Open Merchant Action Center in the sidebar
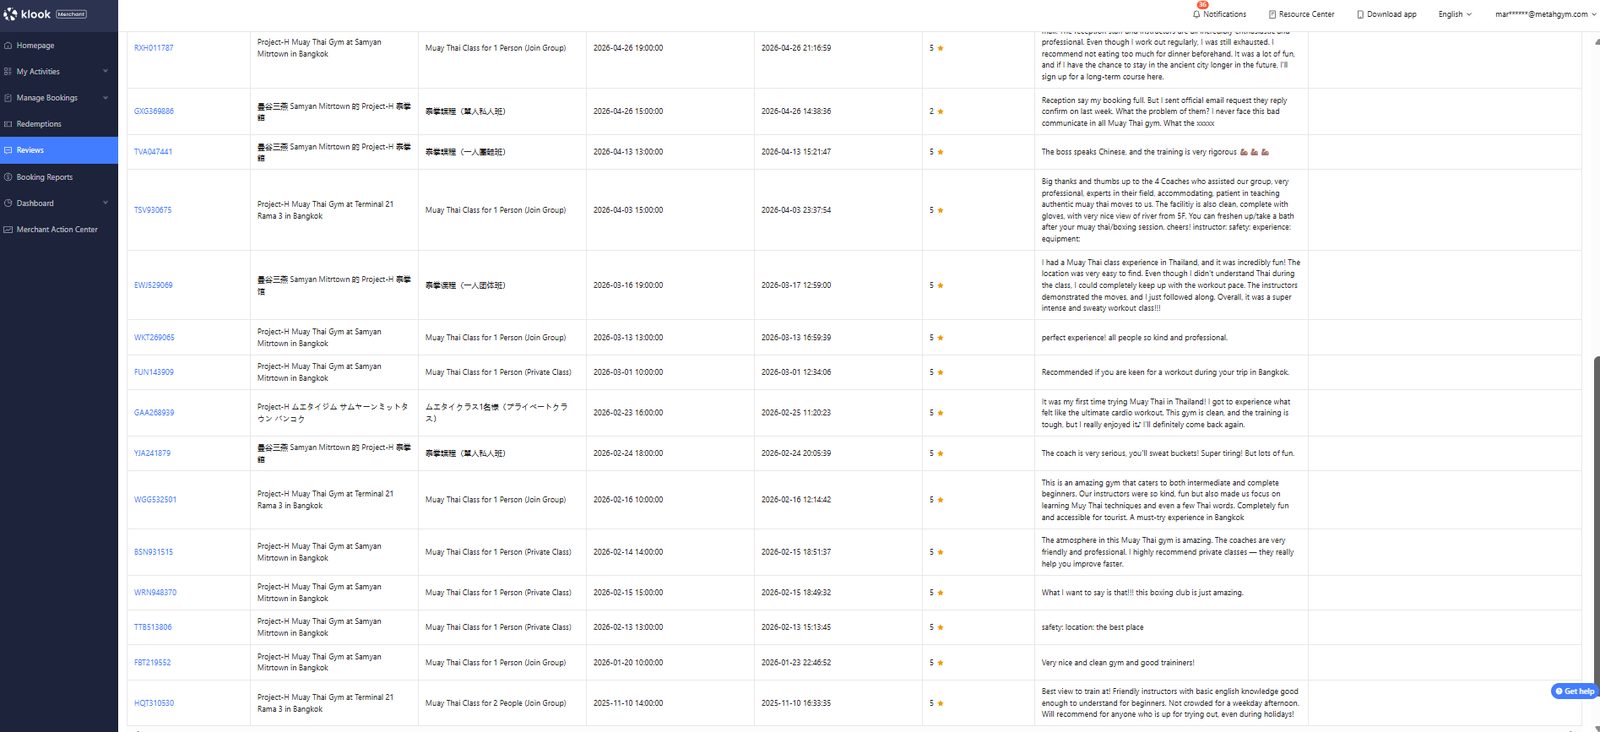 [x=59, y=229]
